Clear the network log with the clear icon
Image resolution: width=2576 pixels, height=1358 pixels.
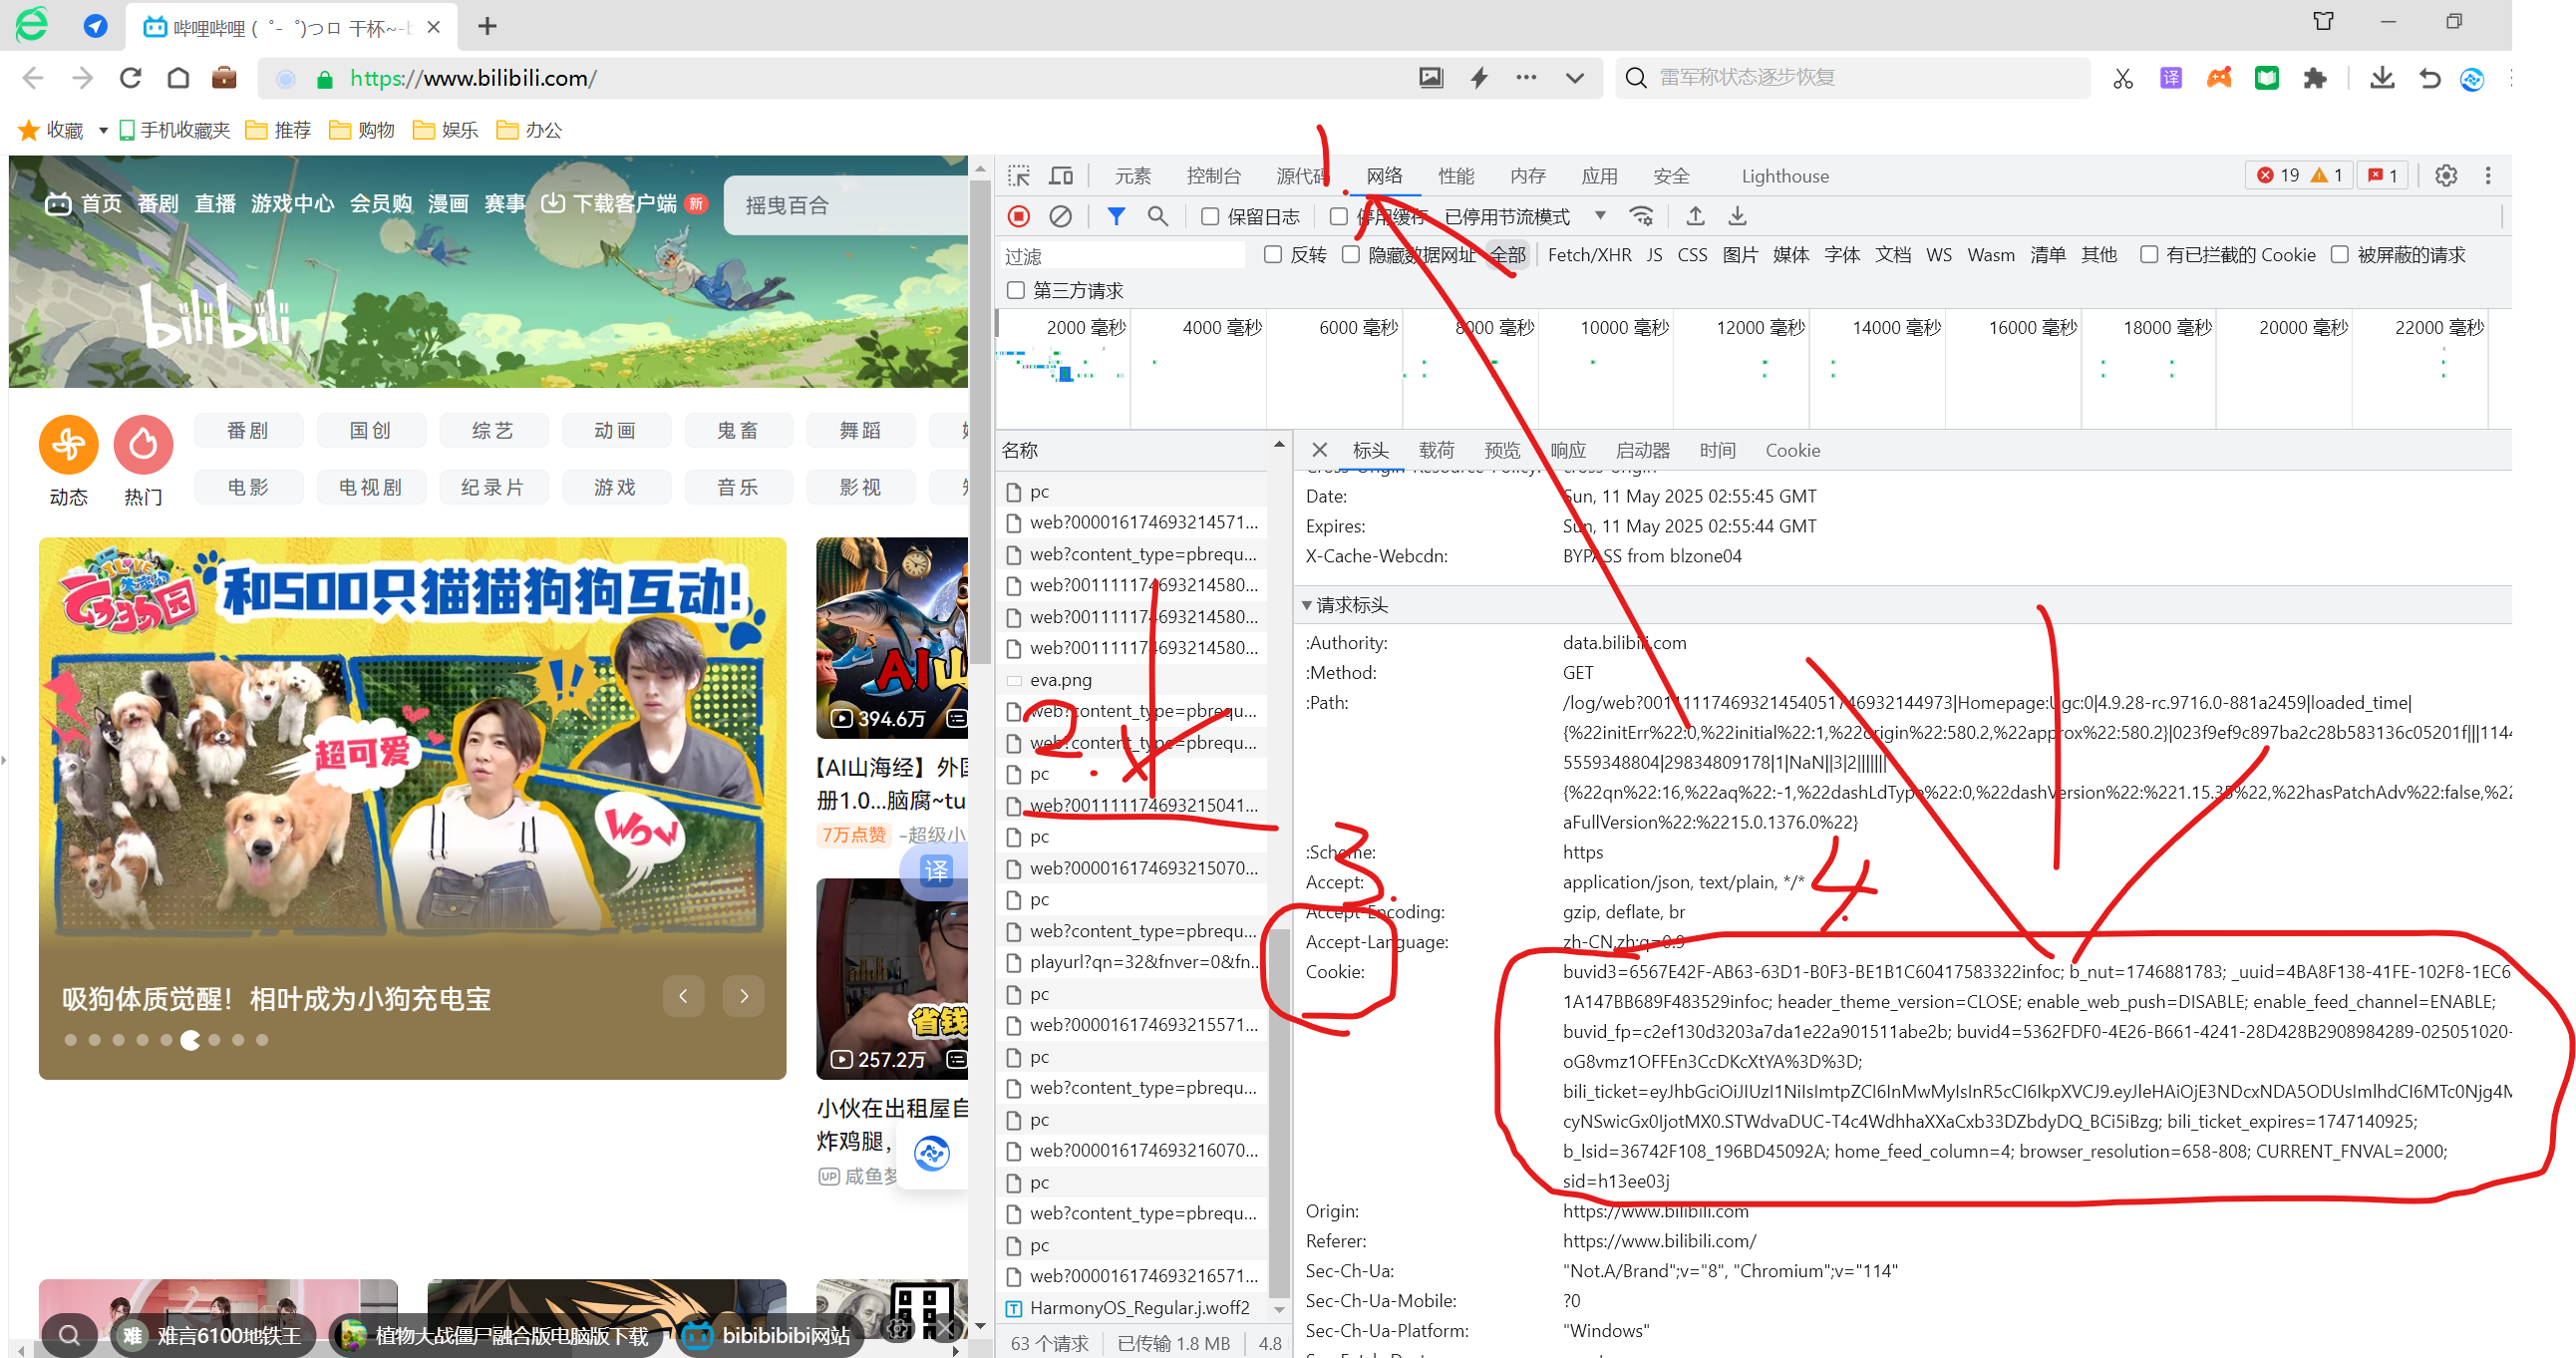(1060, 216)
